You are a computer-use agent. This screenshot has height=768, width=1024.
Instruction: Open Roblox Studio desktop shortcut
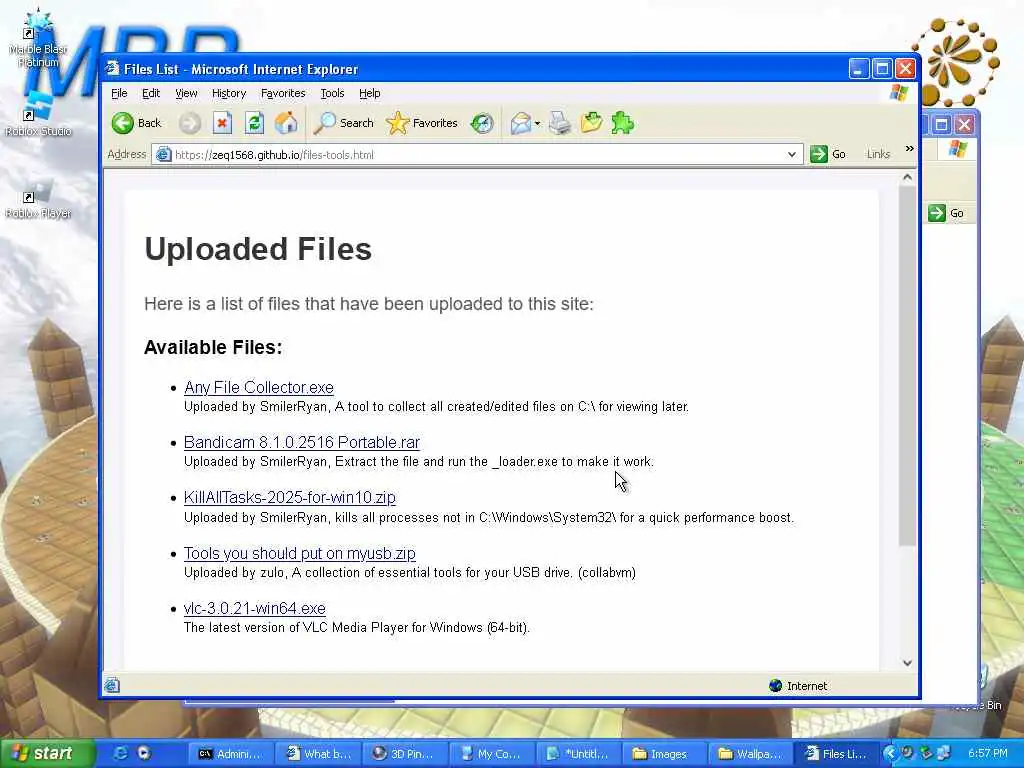(38, 114)
